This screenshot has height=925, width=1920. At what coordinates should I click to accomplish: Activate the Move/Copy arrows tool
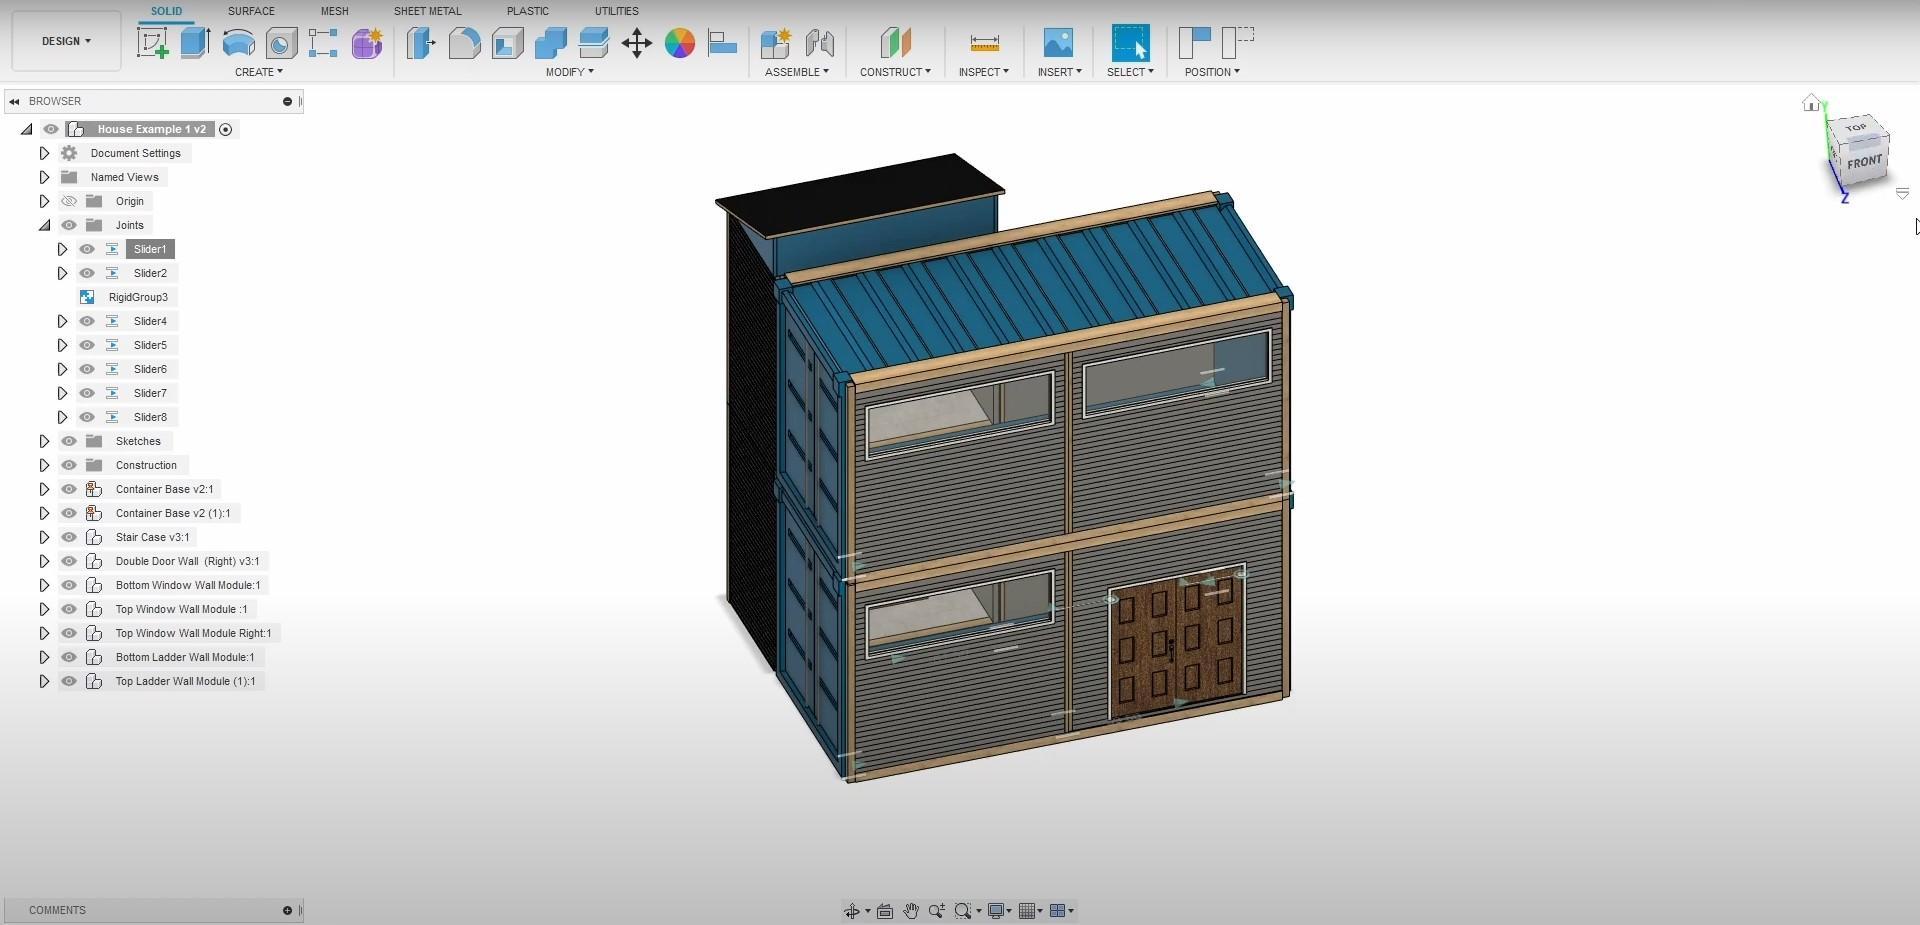tap(636, 43)
